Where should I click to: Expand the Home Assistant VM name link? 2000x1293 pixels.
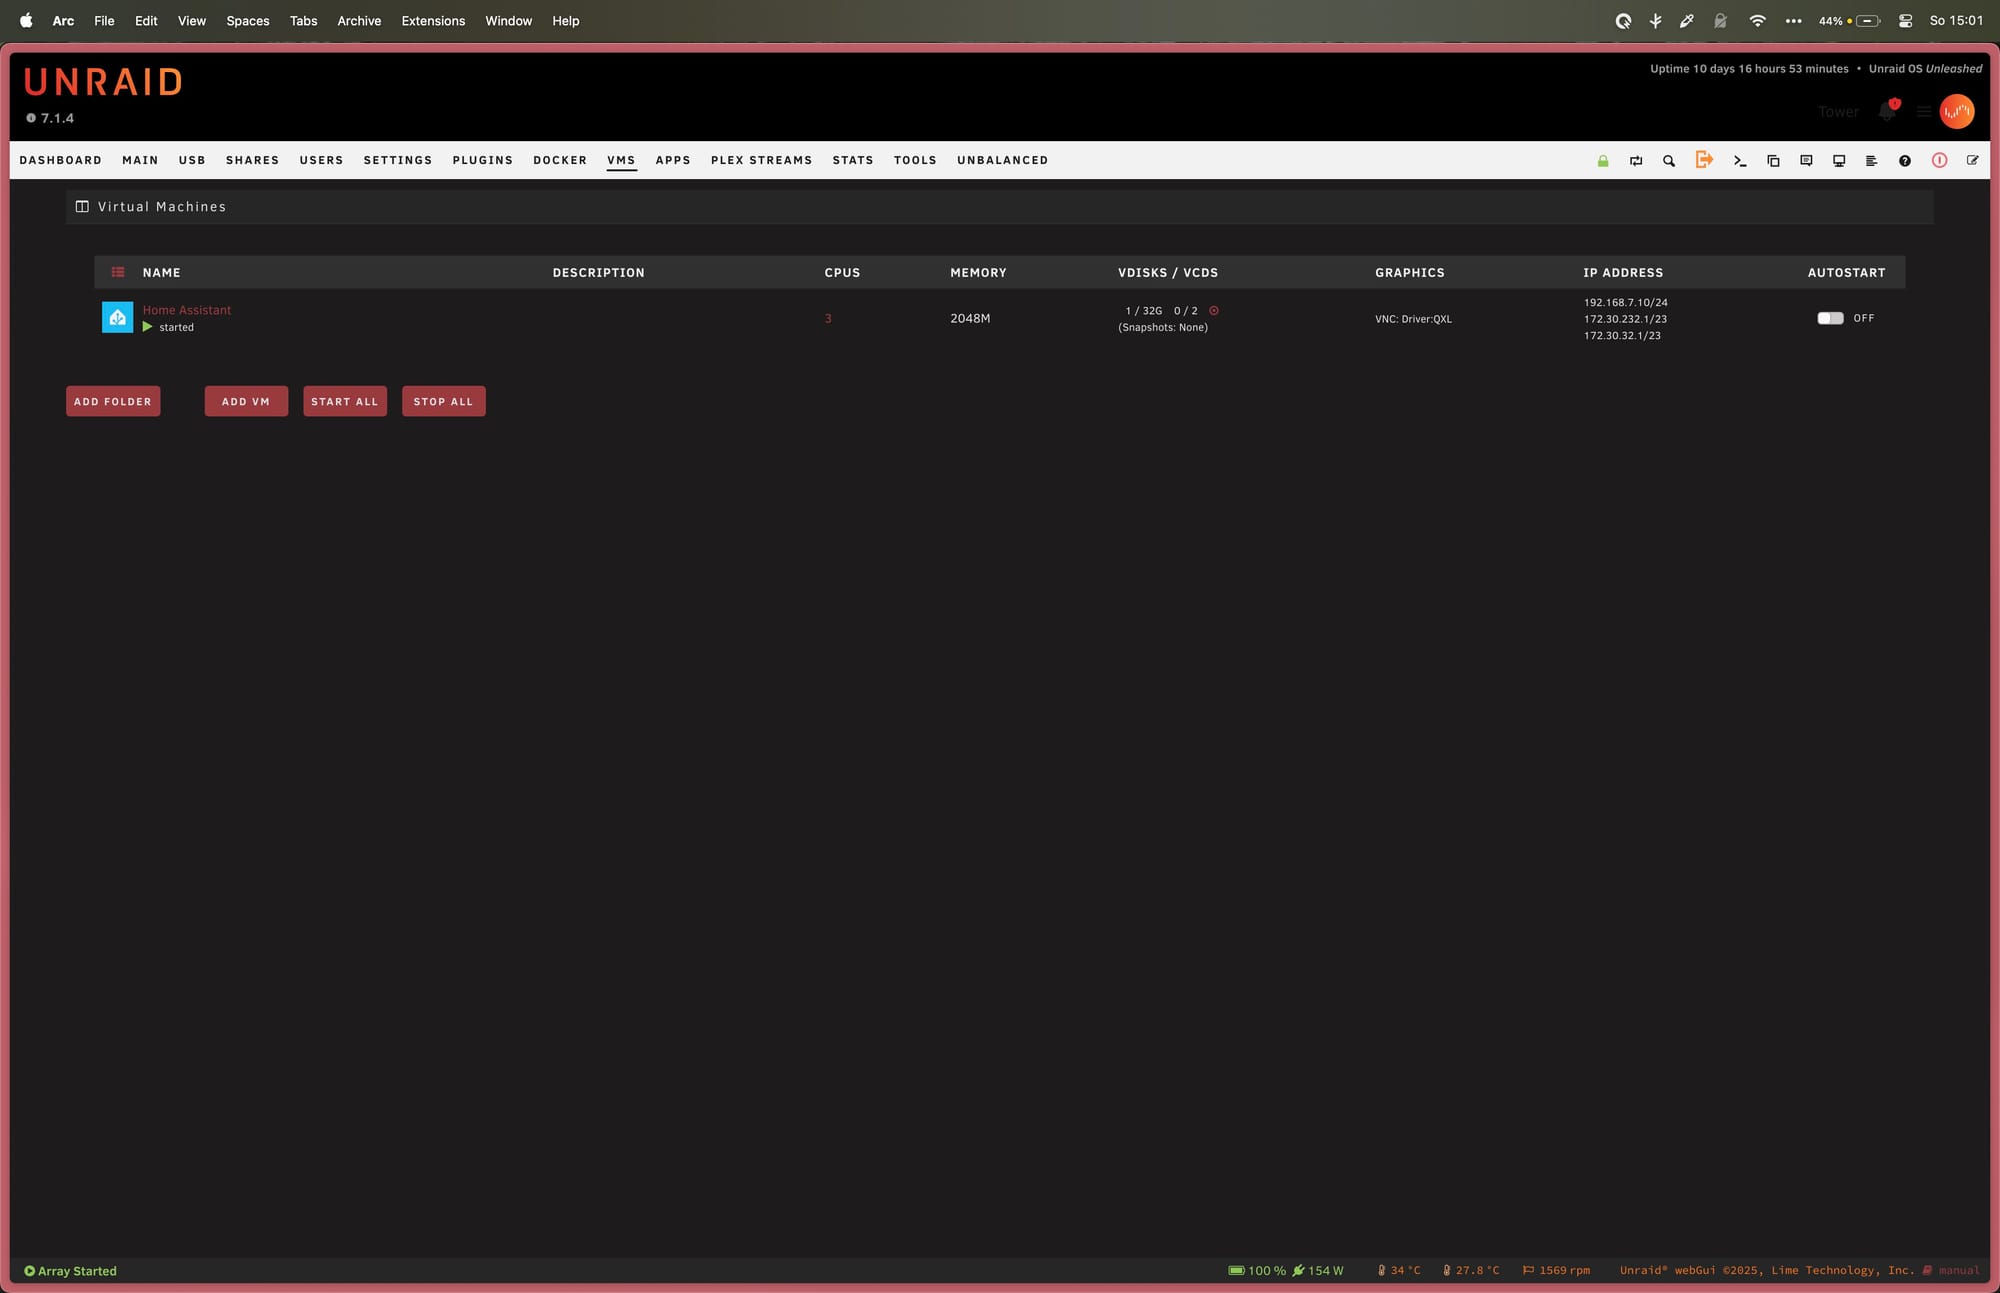click(187, 310)
